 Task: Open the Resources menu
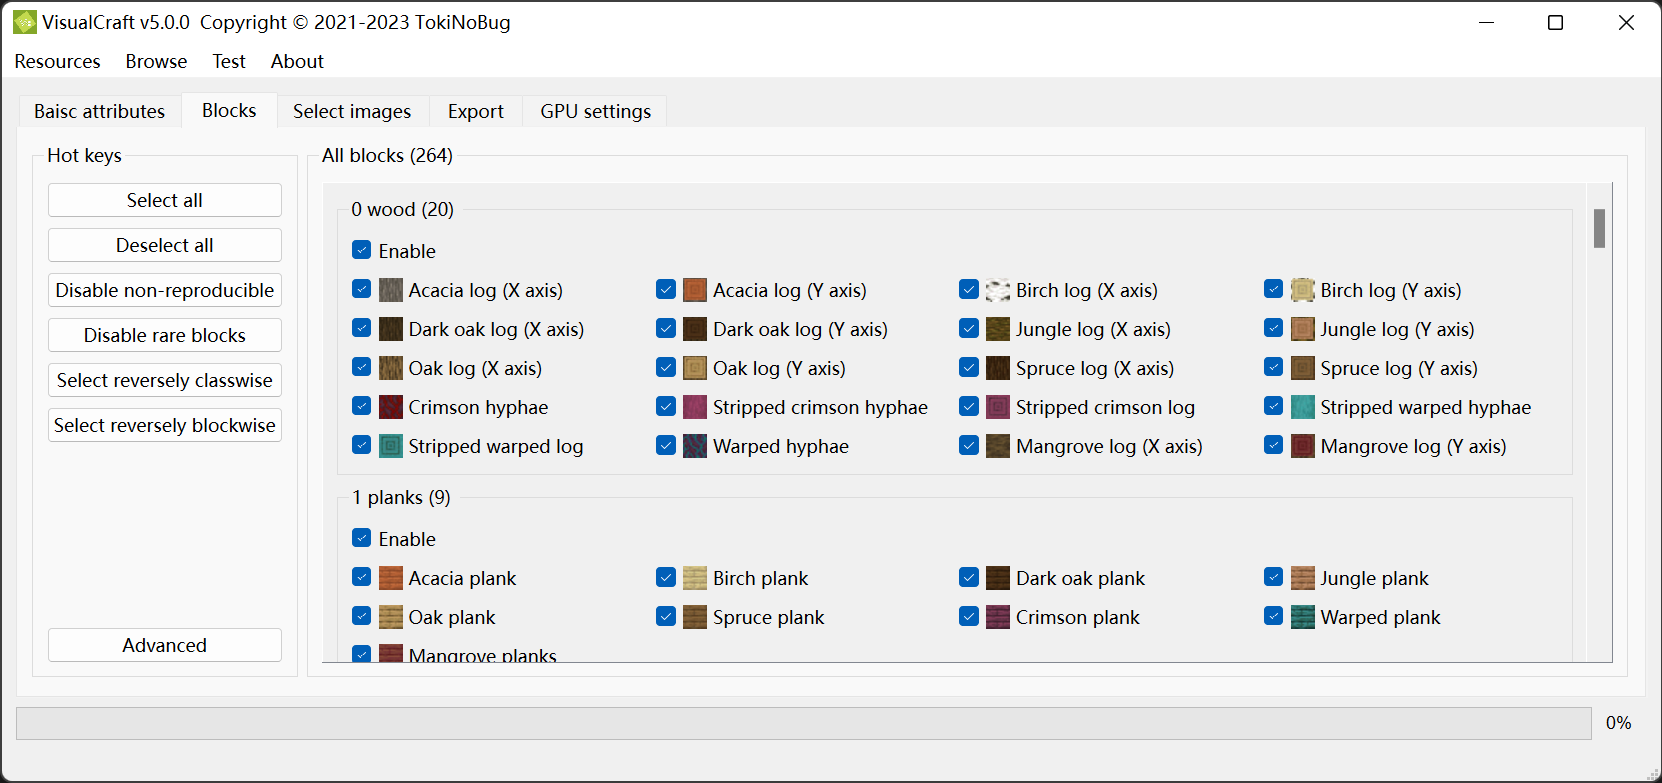click(x=57, y=61)
